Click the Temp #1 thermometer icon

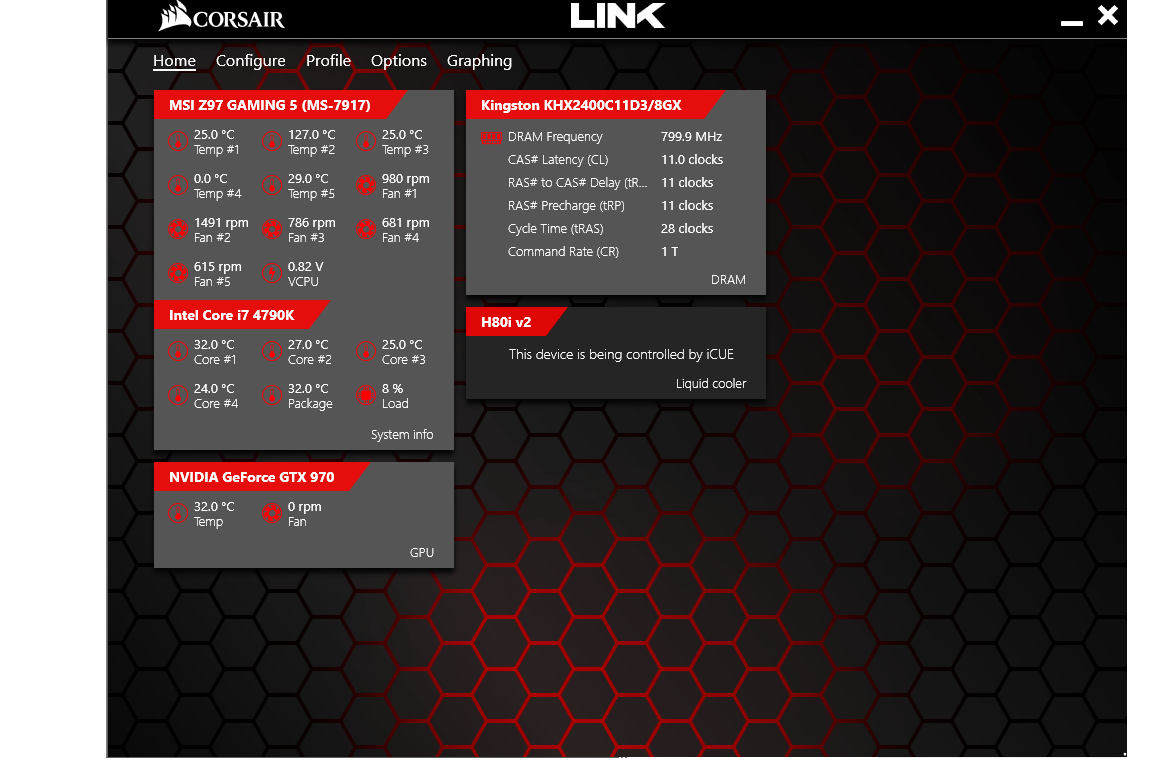pos(178,141)
